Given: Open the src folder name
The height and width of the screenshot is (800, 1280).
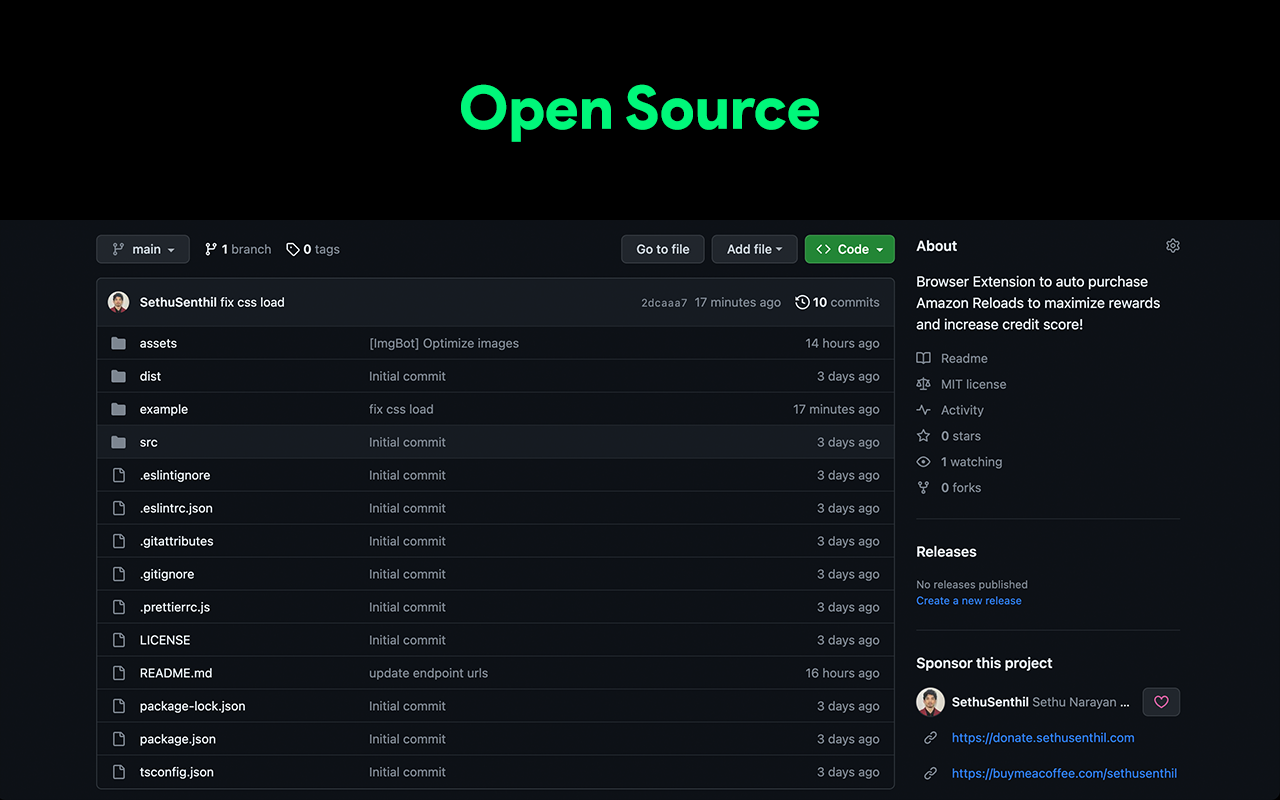Looking at the screenshot, I should pyautogui.click(x=149, y=442).
